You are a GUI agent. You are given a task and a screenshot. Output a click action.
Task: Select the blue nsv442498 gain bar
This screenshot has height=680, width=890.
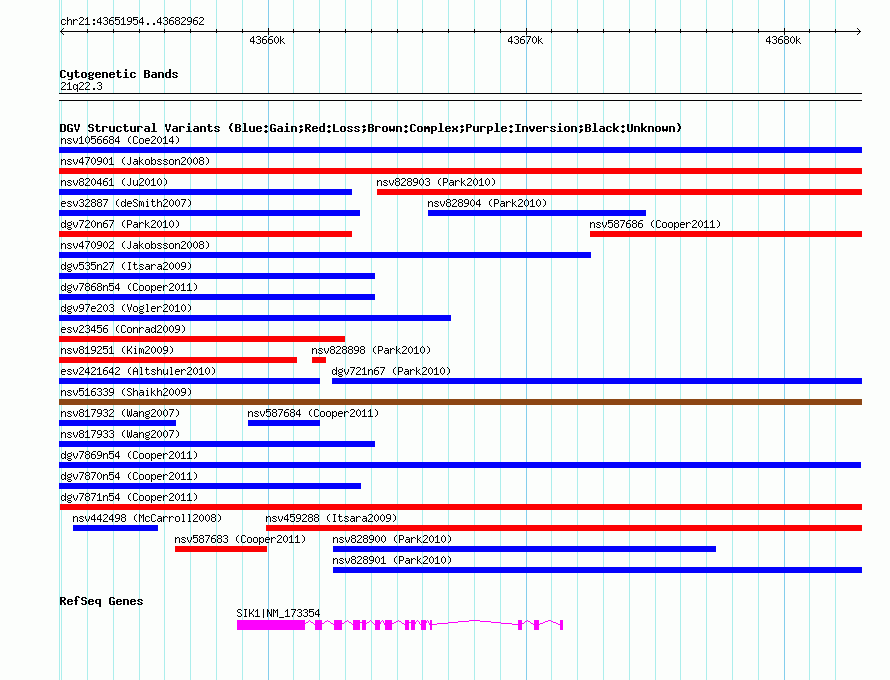[x=115, y=528]
